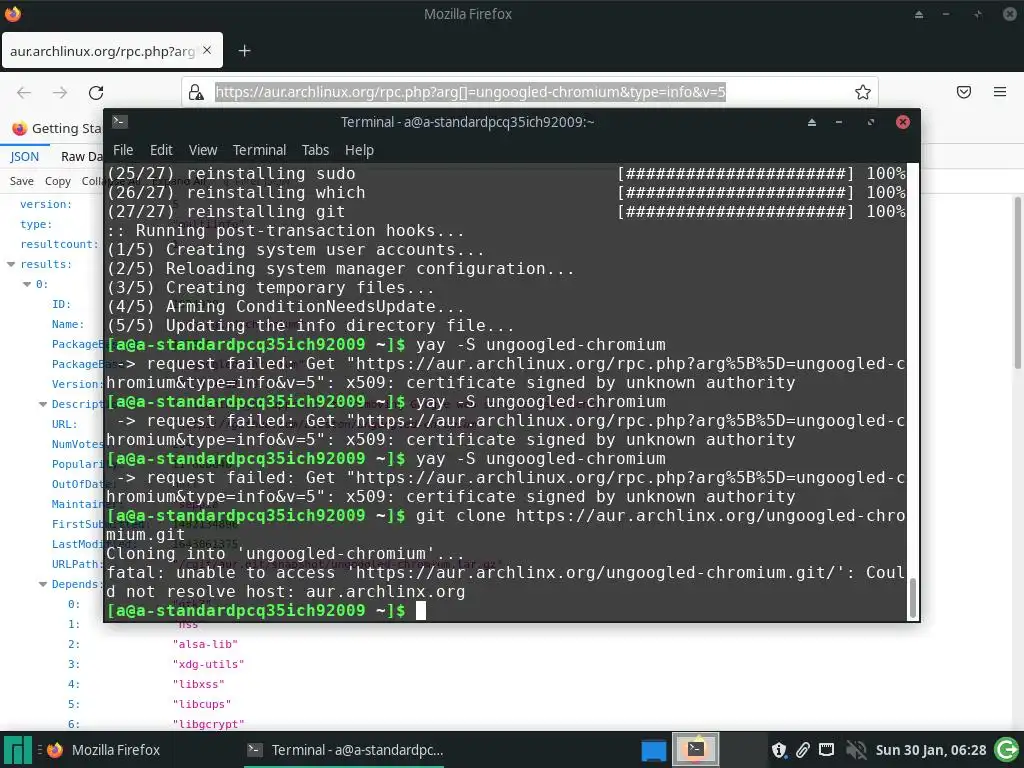Open the accessibility tray icon
The width and height of the screenshot is (1024, 768).
[778, 750]
